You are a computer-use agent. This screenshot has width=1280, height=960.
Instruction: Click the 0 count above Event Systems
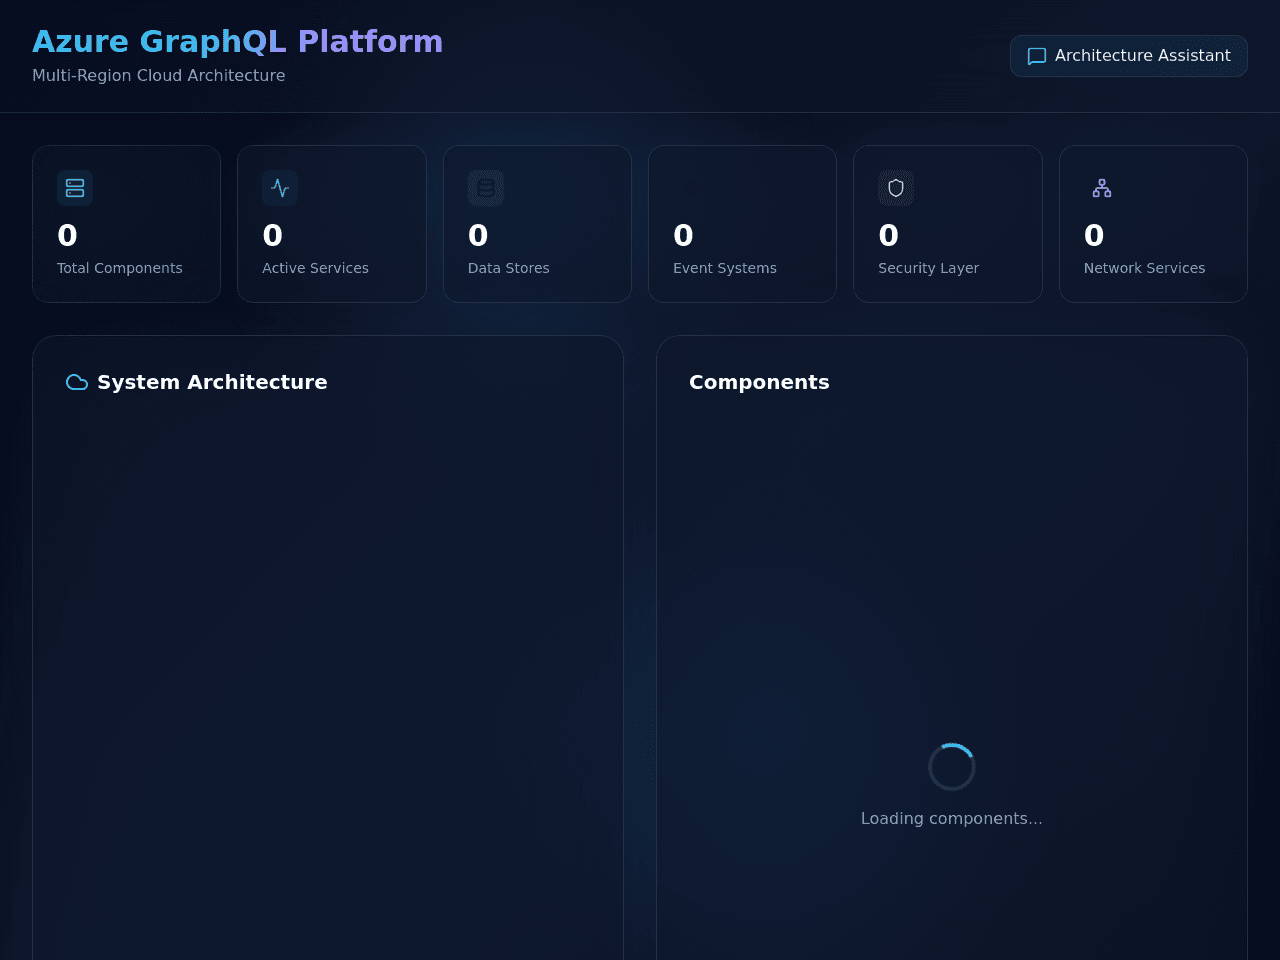point(683,235)
